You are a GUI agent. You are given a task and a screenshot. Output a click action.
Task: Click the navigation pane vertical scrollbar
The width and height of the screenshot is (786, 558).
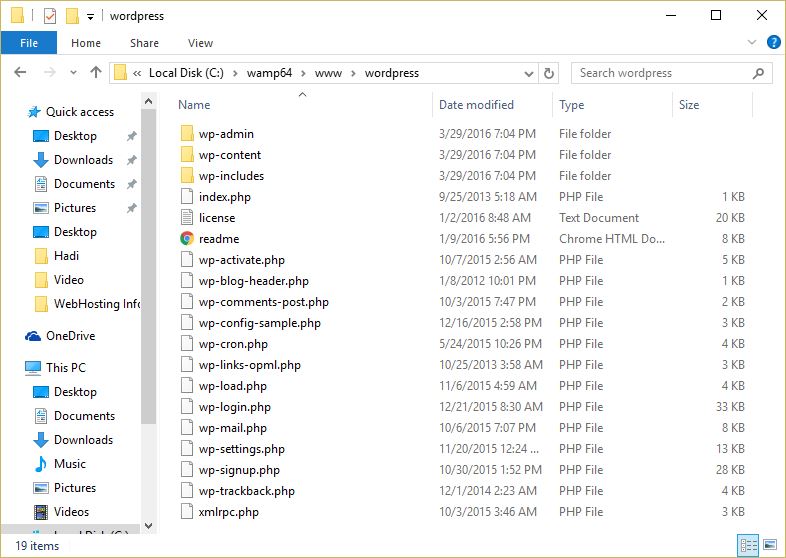149,300
